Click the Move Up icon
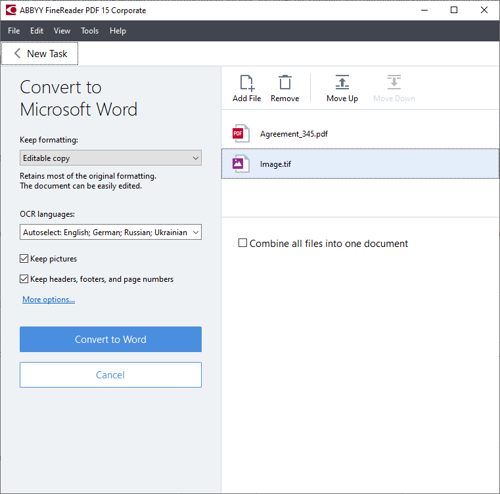This screenshot has width=500, height=494. [x=342, y=82]
